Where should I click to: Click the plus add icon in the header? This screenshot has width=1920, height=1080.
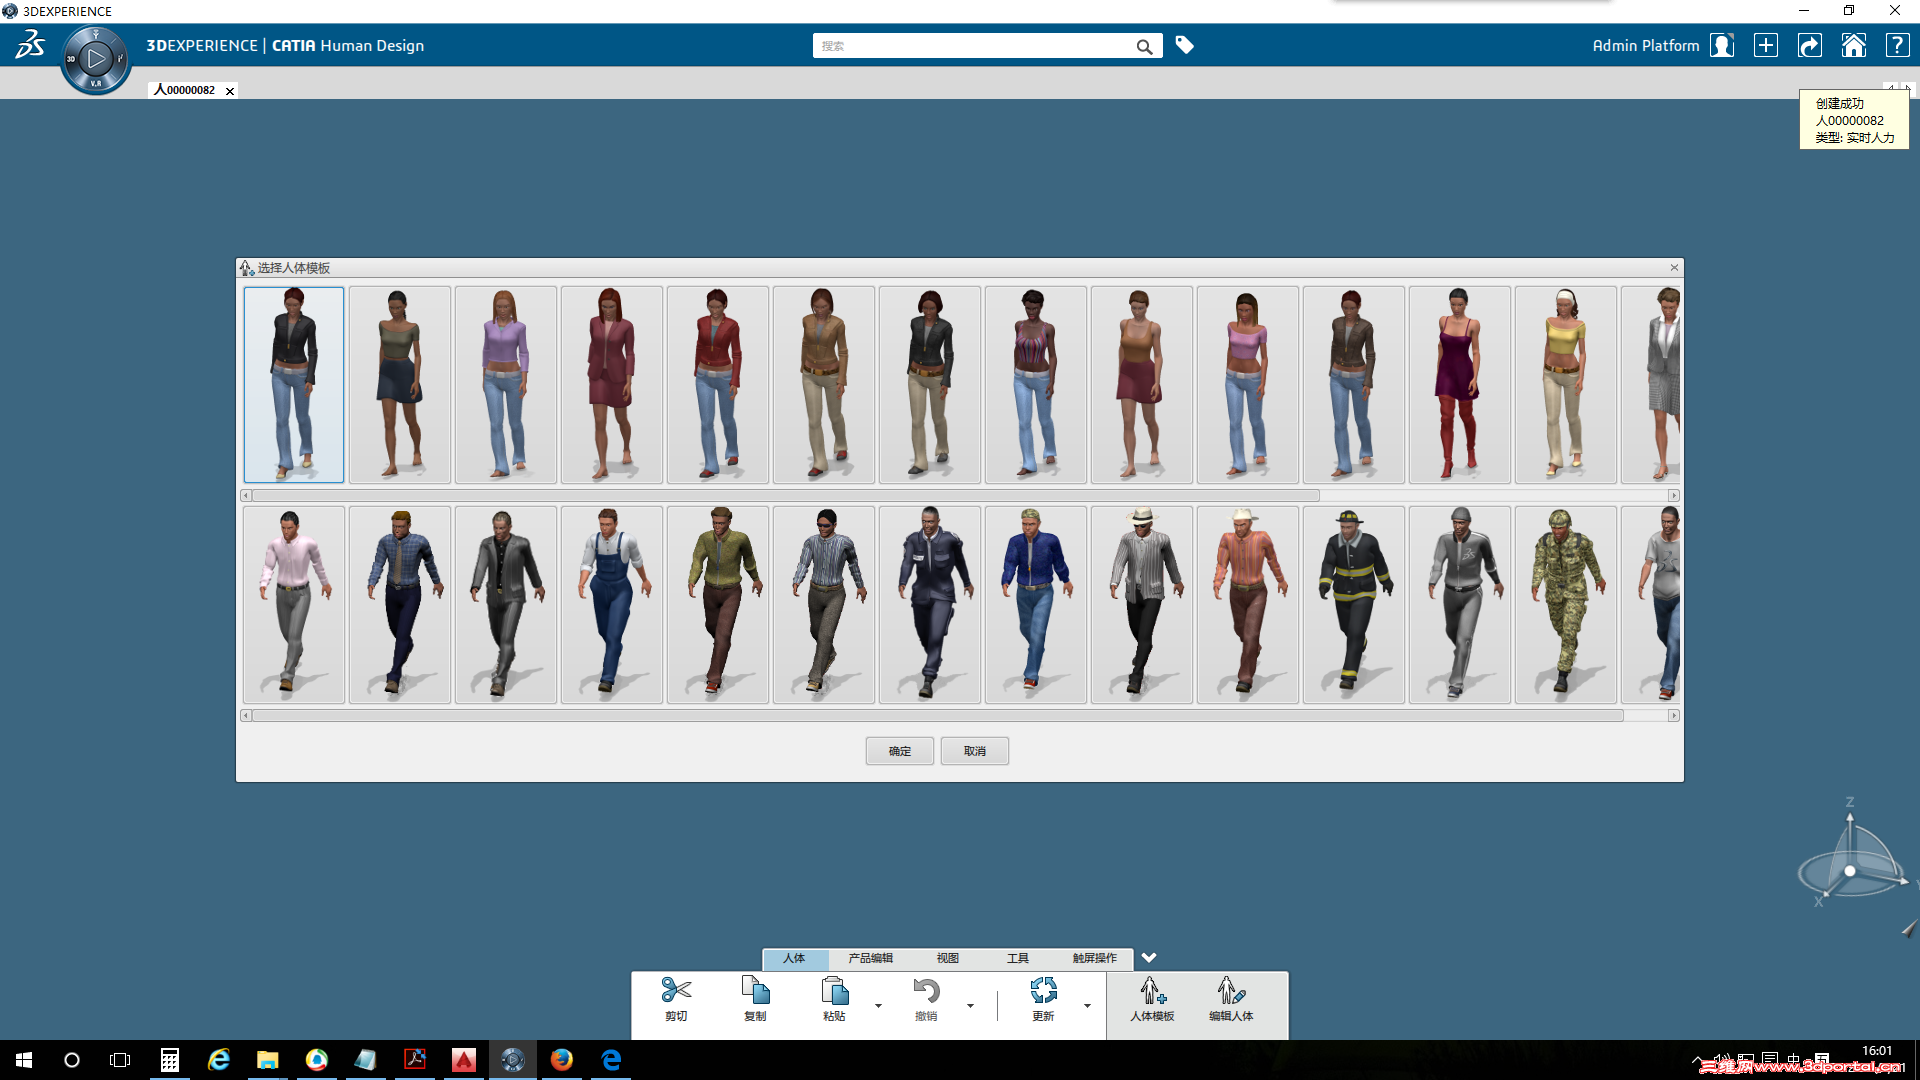1766,45
